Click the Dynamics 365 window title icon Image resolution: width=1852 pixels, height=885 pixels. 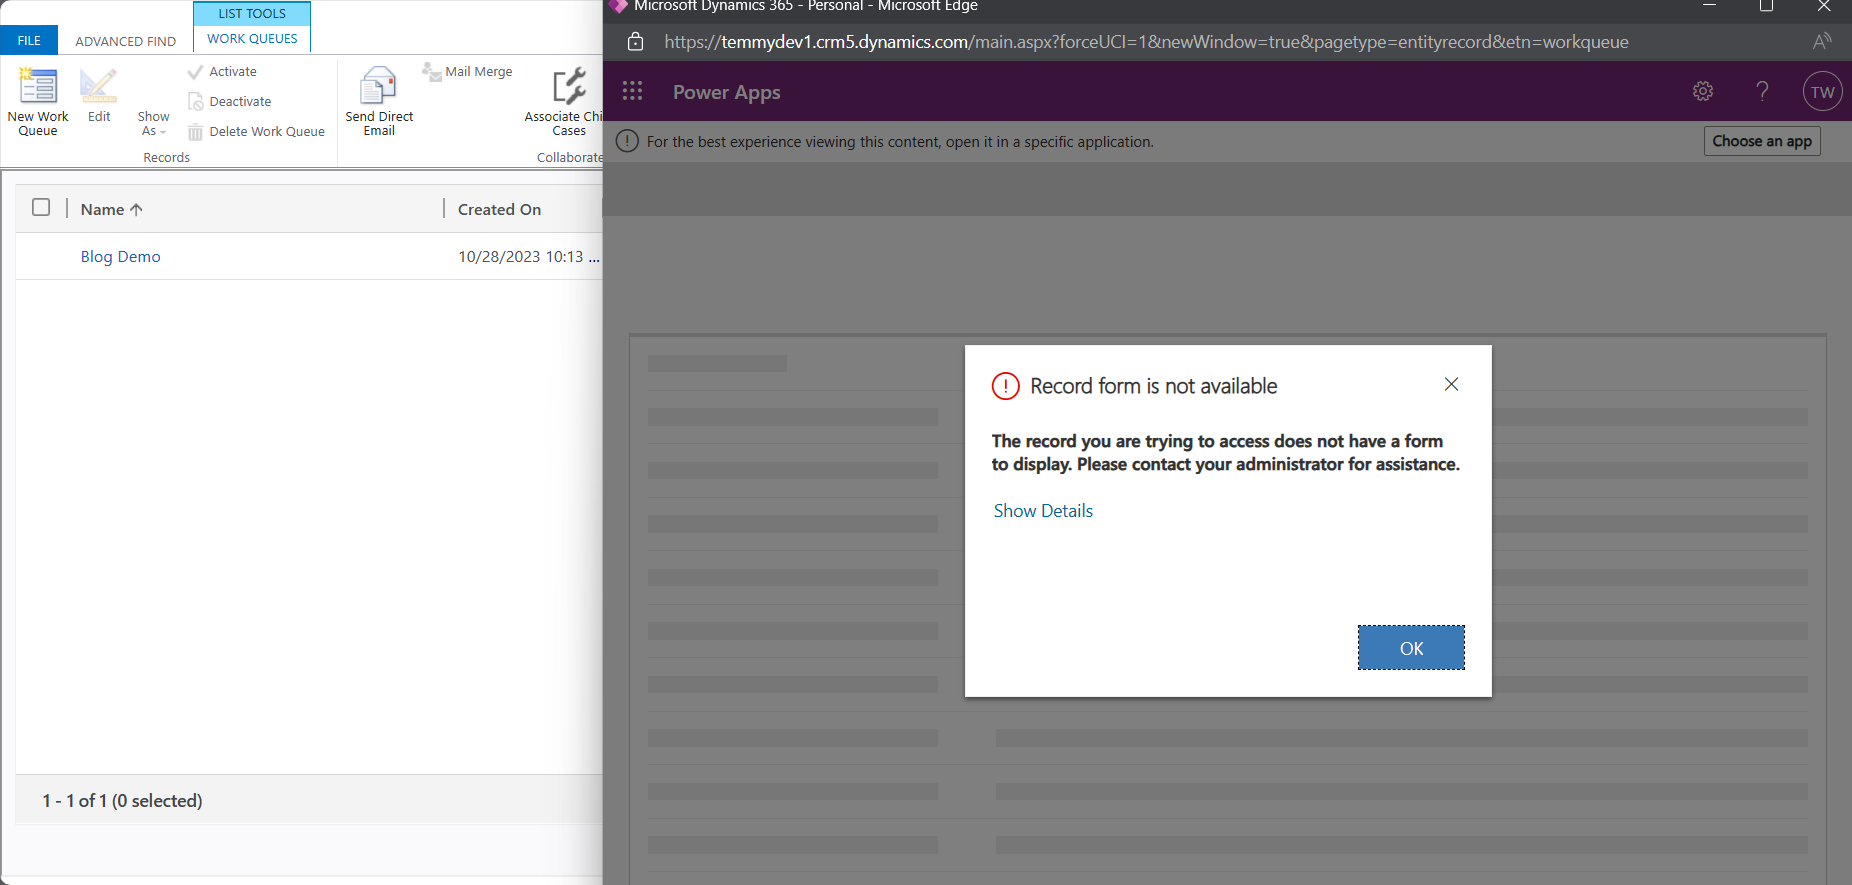618,6
